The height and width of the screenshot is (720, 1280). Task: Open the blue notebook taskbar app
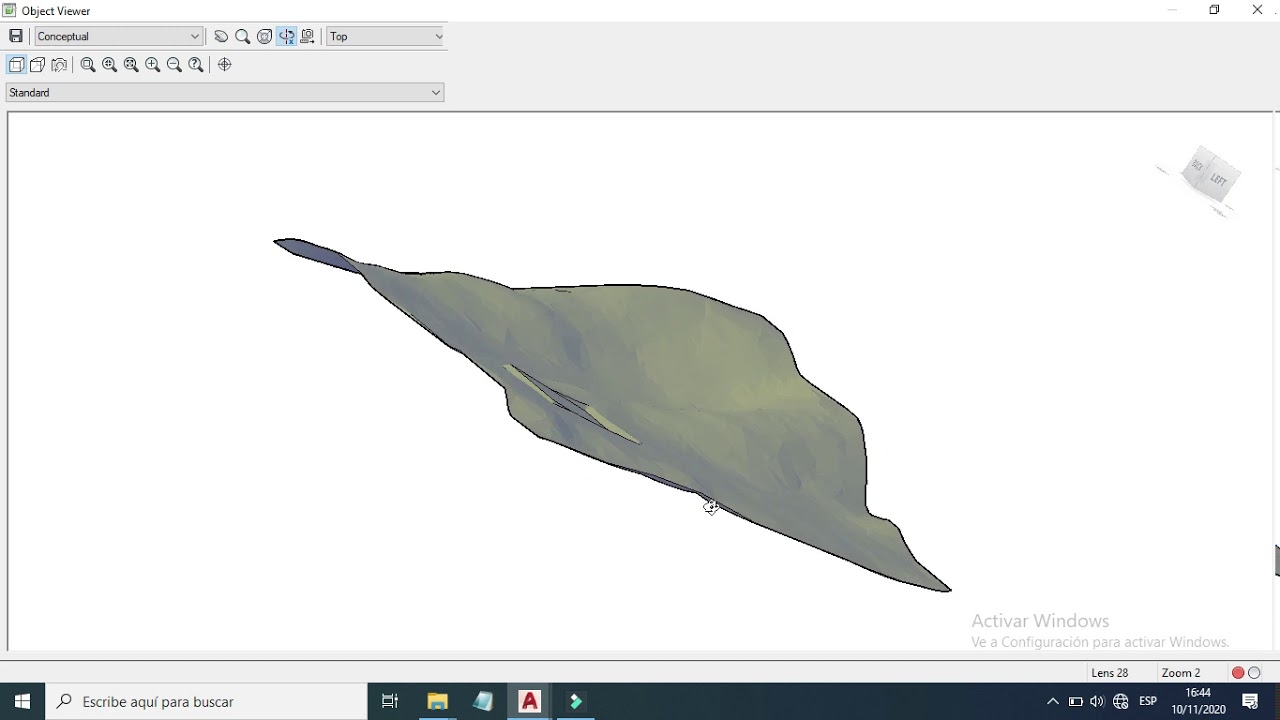(x=484, y=701)
